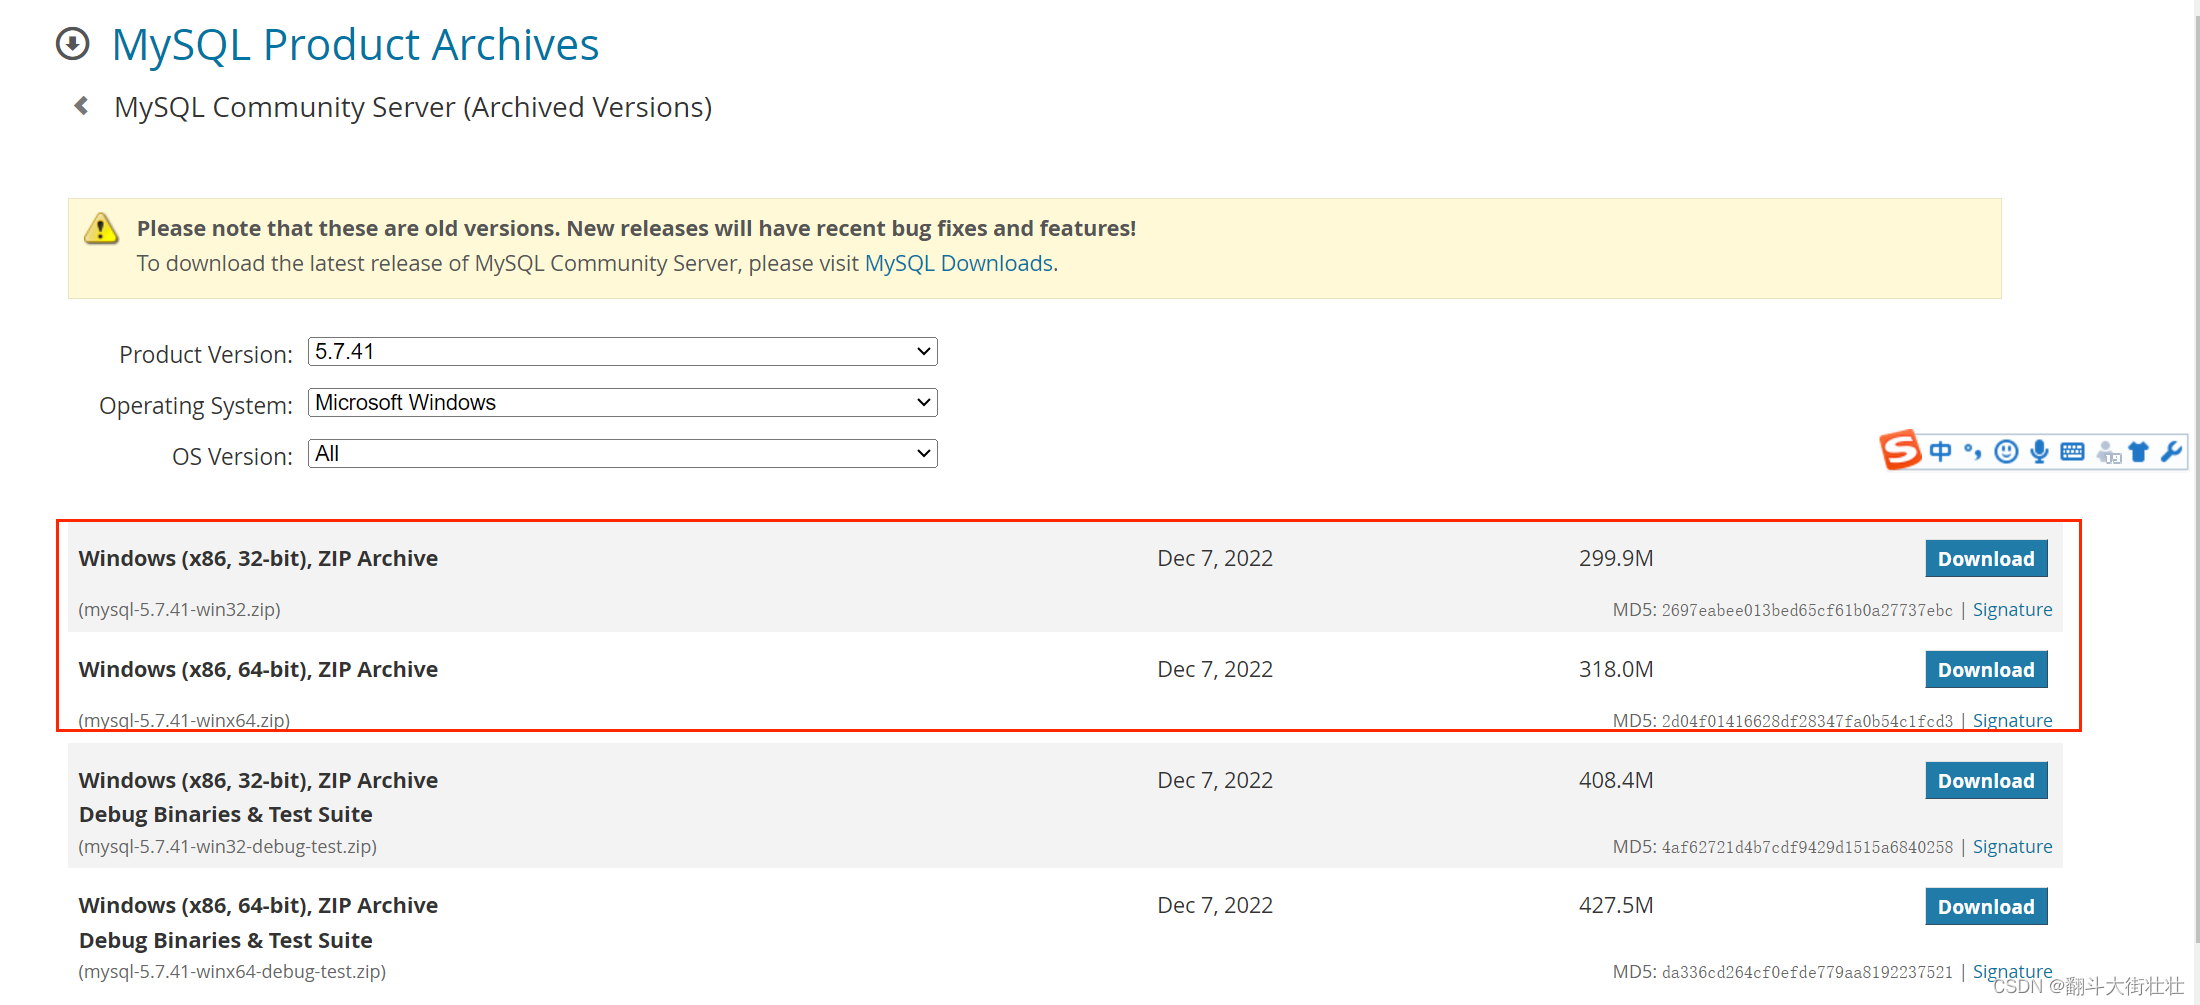Click the microphone voice input icon
The height and width of the screenshot is (1005, 2200).
coord(2039,452)
